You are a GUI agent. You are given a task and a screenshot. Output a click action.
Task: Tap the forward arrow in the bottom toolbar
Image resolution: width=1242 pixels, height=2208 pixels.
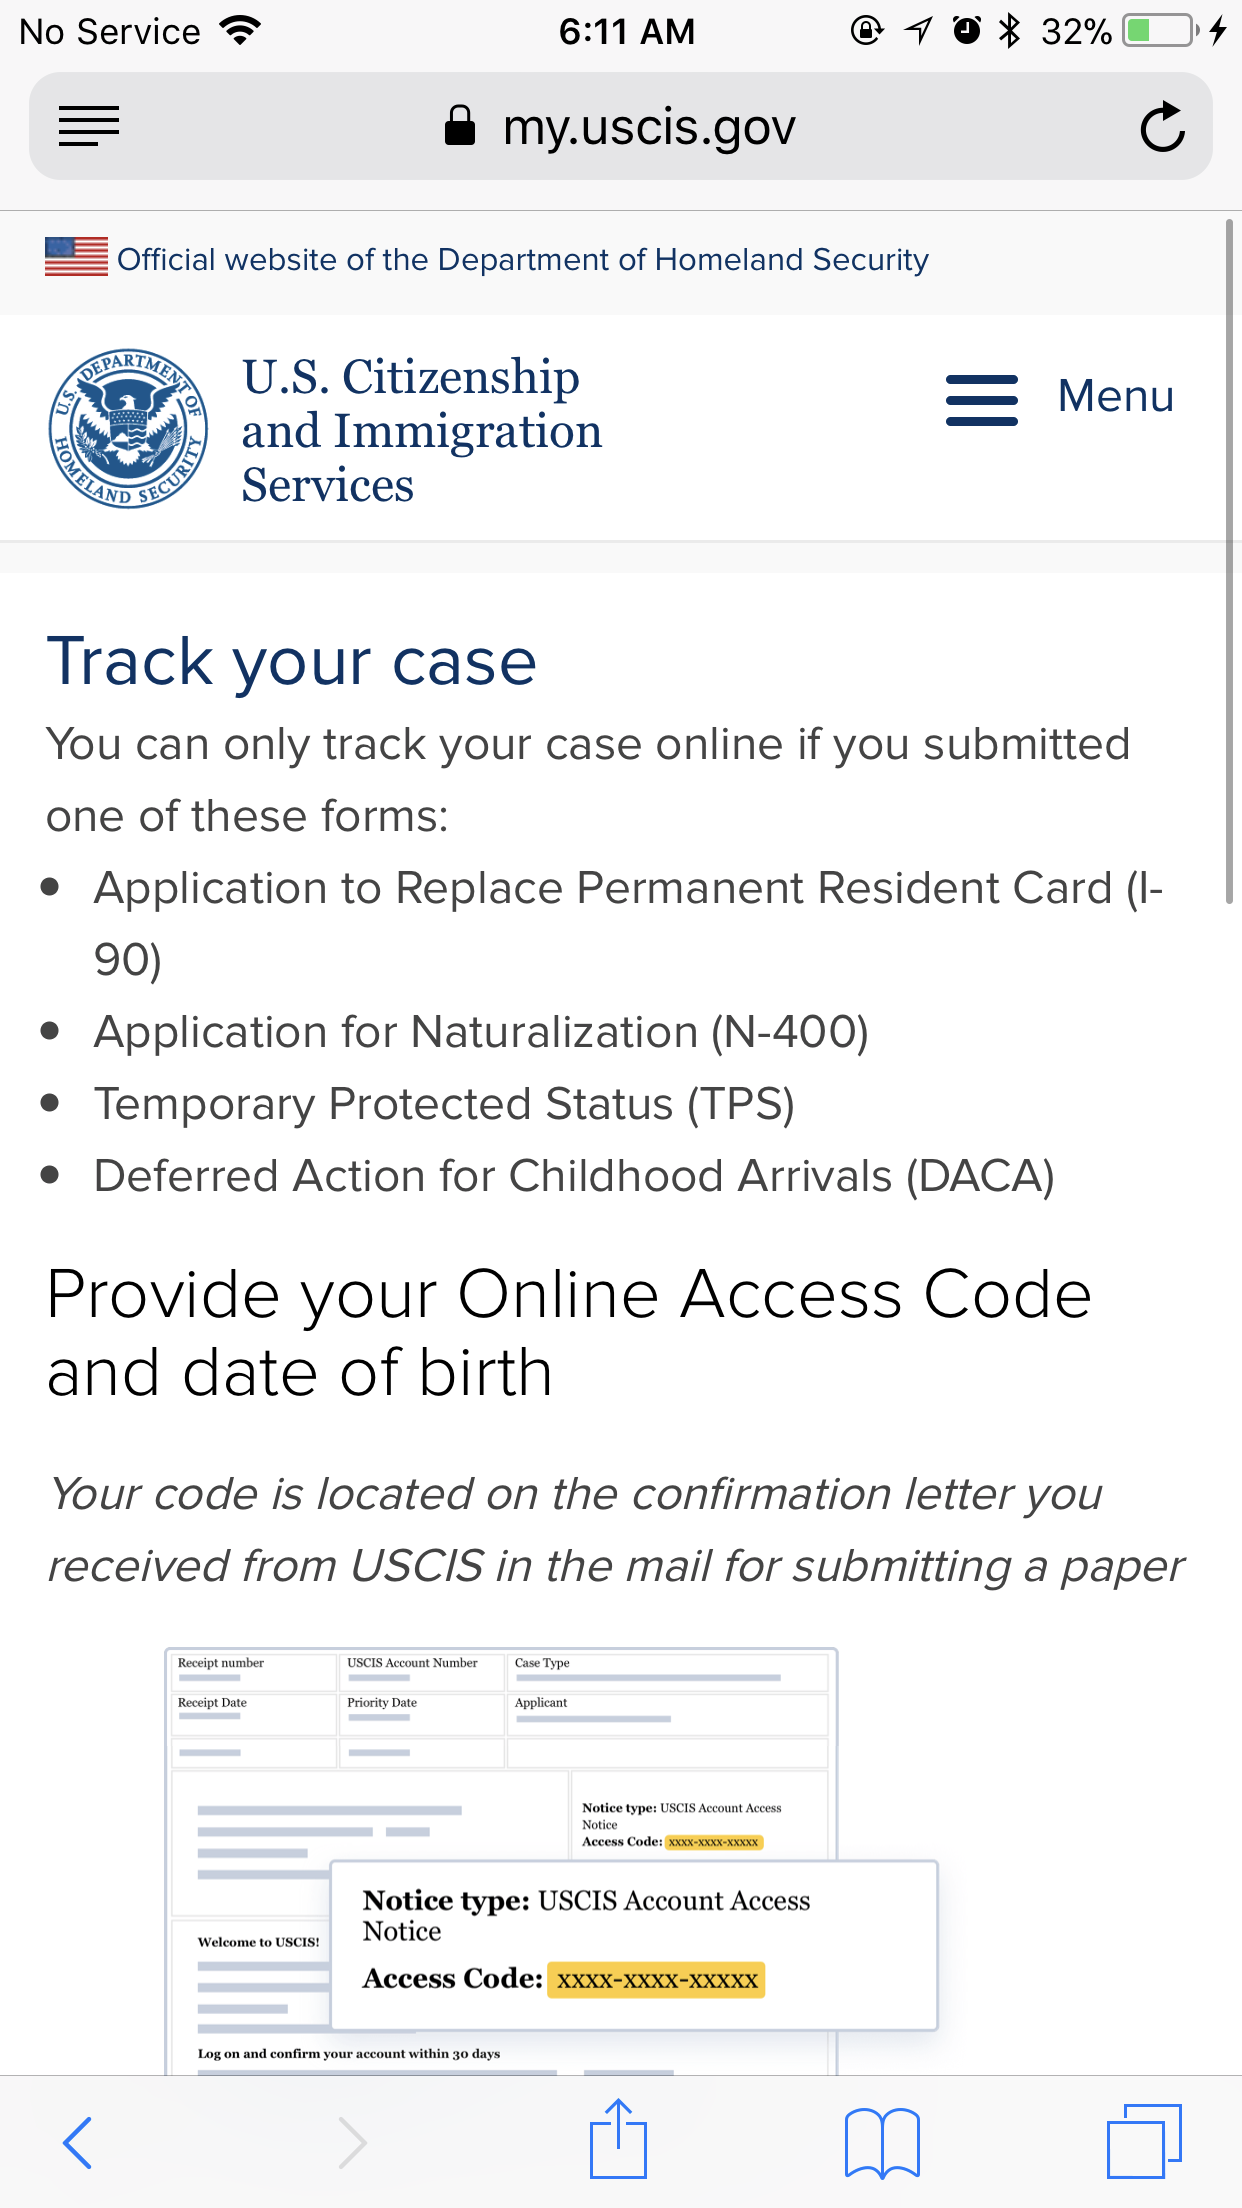tap(351, 2142)
